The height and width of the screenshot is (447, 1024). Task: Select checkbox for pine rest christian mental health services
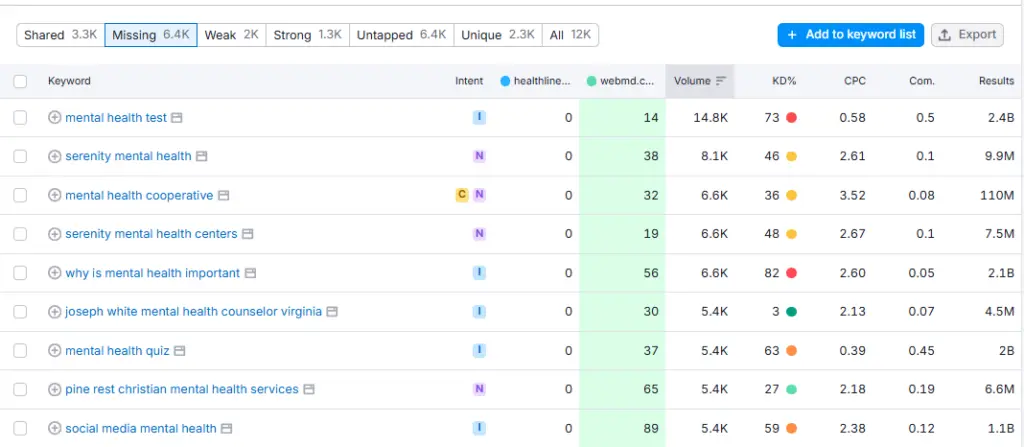pos(20,390)
